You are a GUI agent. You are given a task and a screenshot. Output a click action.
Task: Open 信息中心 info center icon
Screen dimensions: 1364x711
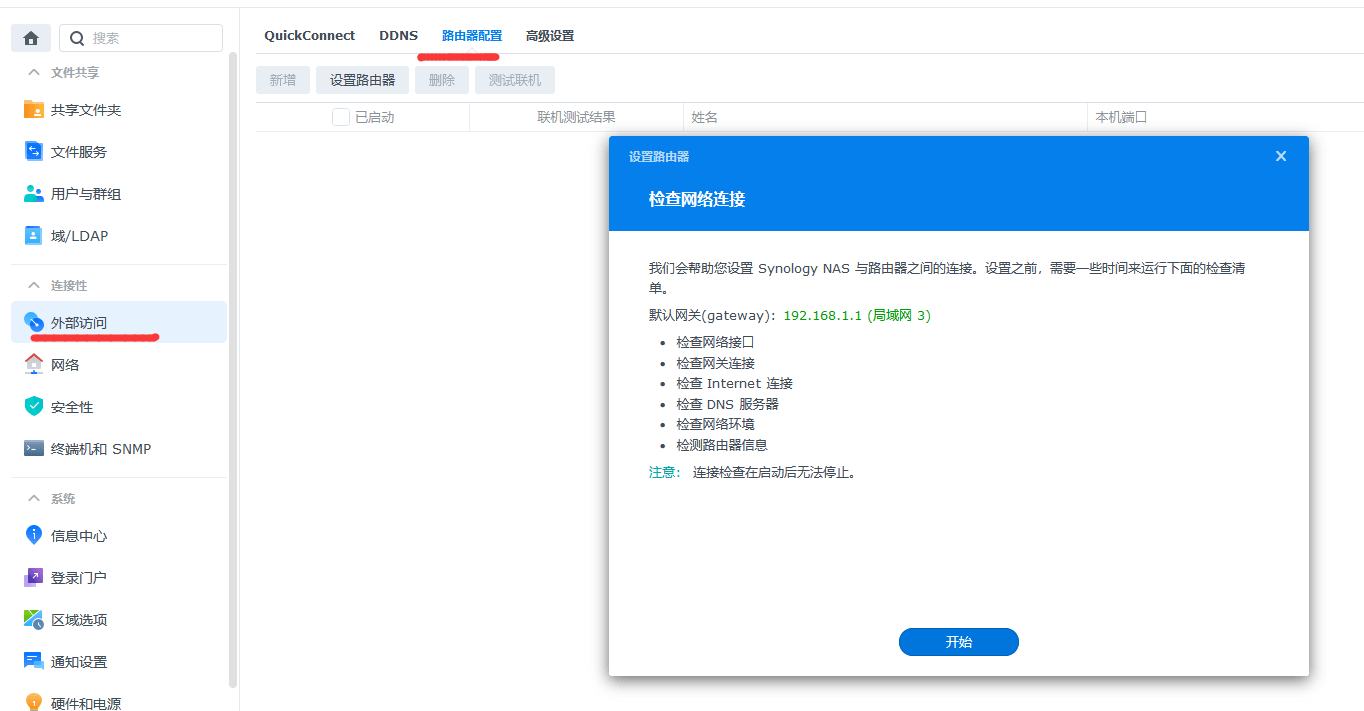(34, 536)
